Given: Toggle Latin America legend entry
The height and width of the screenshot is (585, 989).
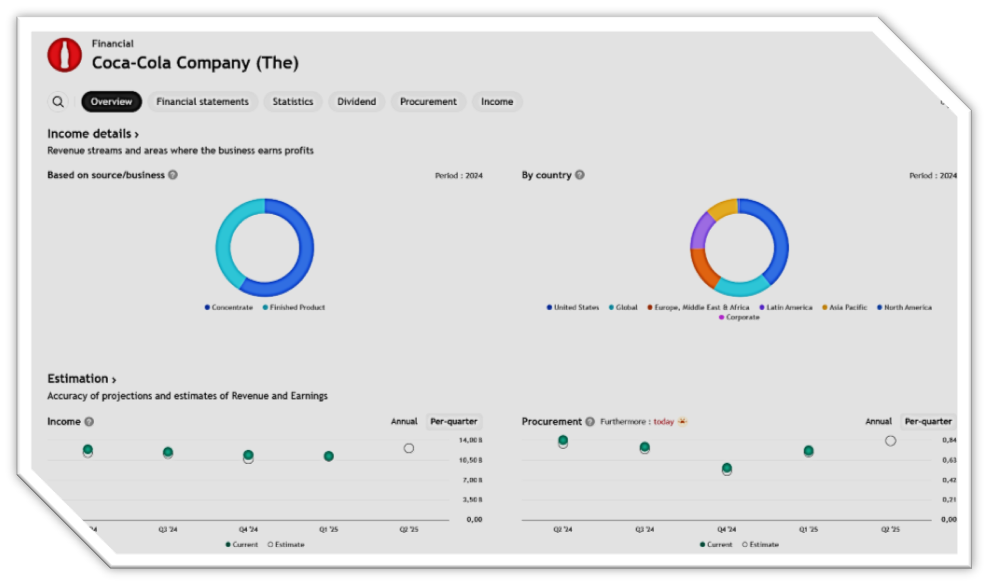Looking at the screenshot, I should tap(786, 307).
